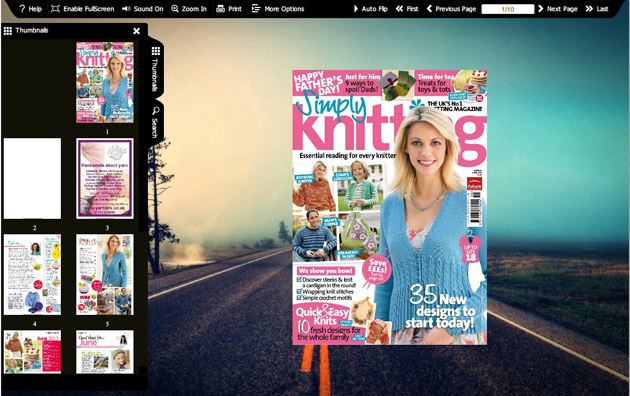Go to Previous Page

(451, 8)
